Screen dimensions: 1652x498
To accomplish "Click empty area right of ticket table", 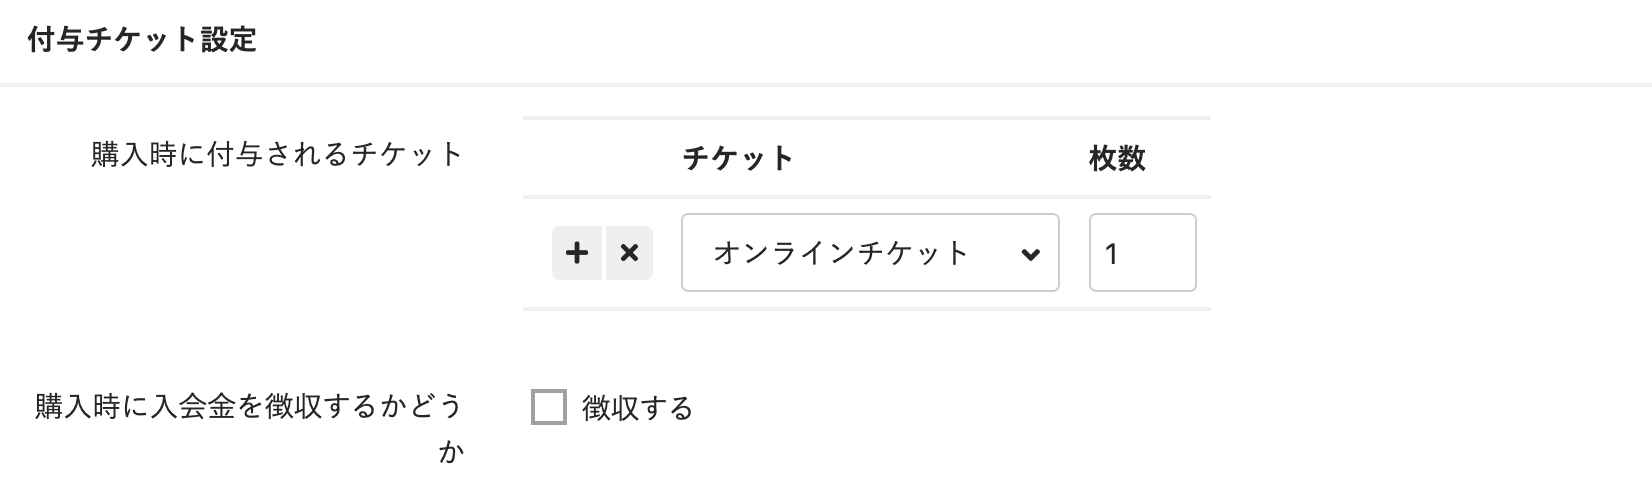I will [x=1420, y=230].
